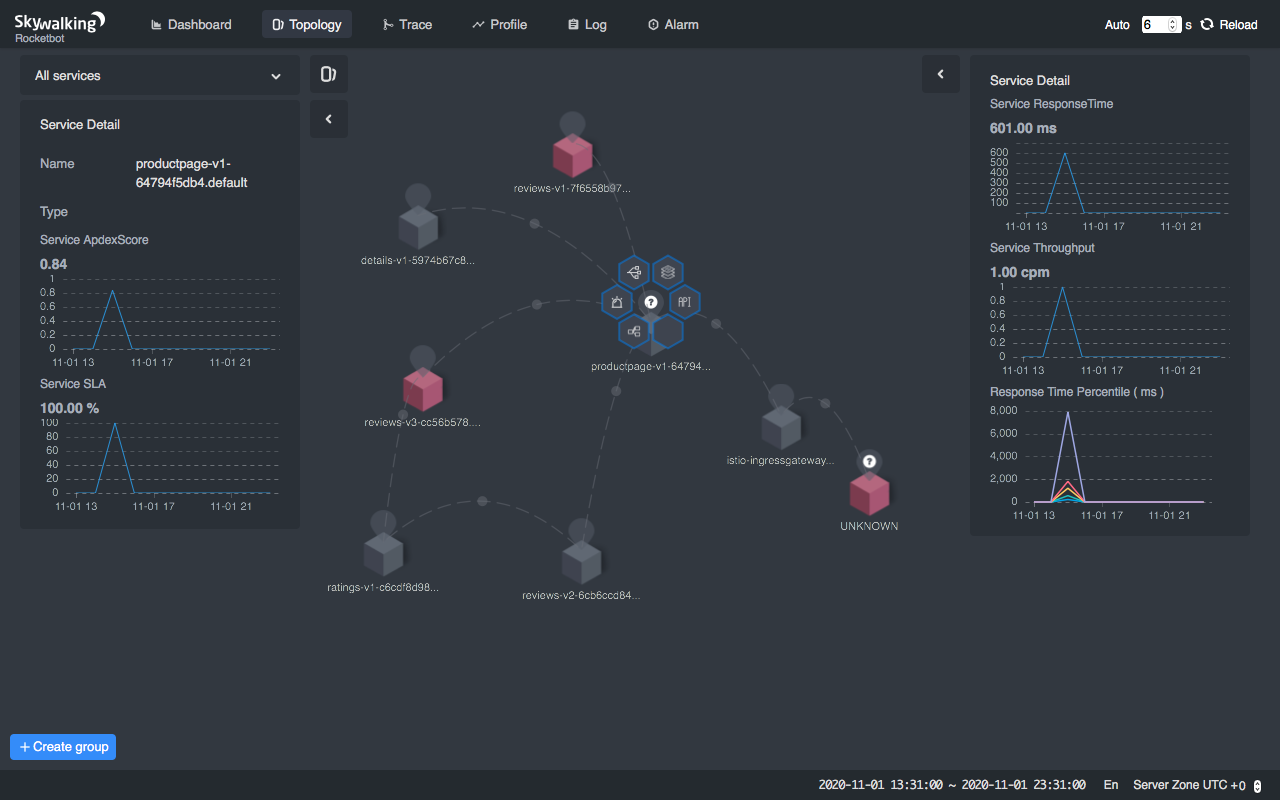1280x800 pixels.
Task: Click the API hexagon icon on productpage node
Action: click(x=685, y=302)
